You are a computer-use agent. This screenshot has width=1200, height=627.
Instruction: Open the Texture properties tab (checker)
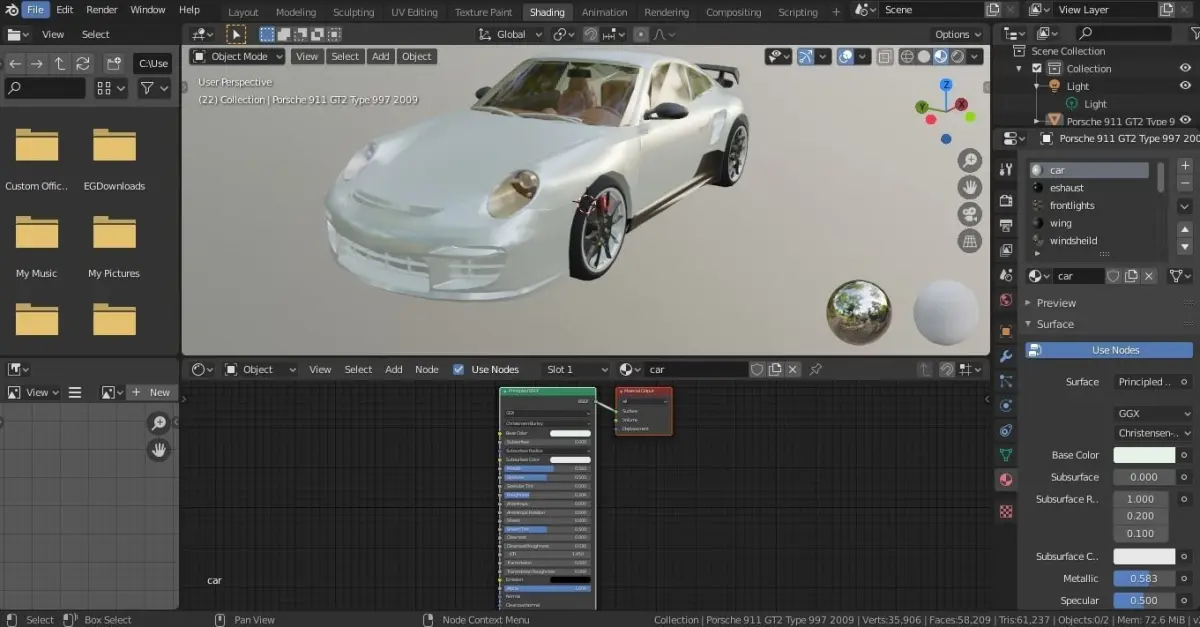[x=1006, y=511]
